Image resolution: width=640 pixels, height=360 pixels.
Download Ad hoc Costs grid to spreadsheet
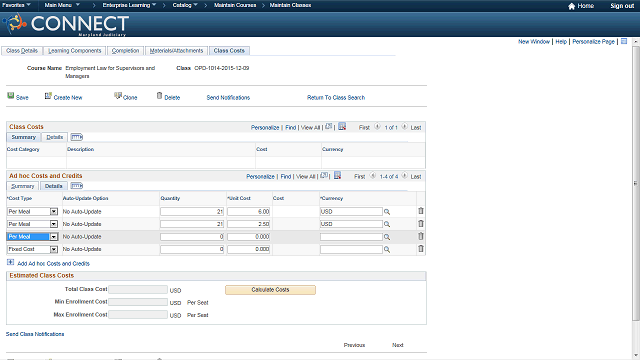(337, 176)
